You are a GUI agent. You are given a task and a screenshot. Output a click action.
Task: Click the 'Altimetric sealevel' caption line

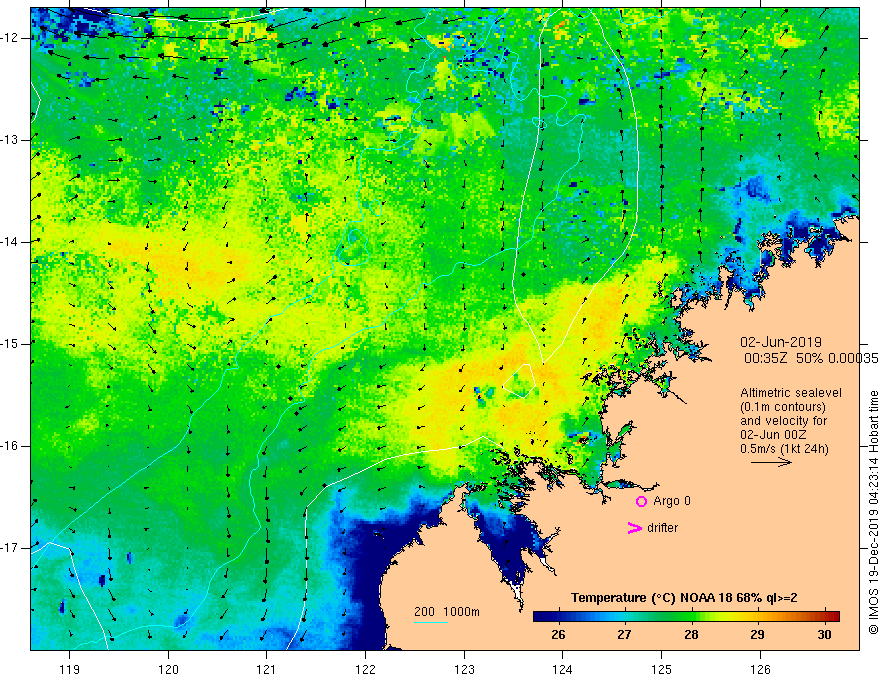[x=791, y=393]
